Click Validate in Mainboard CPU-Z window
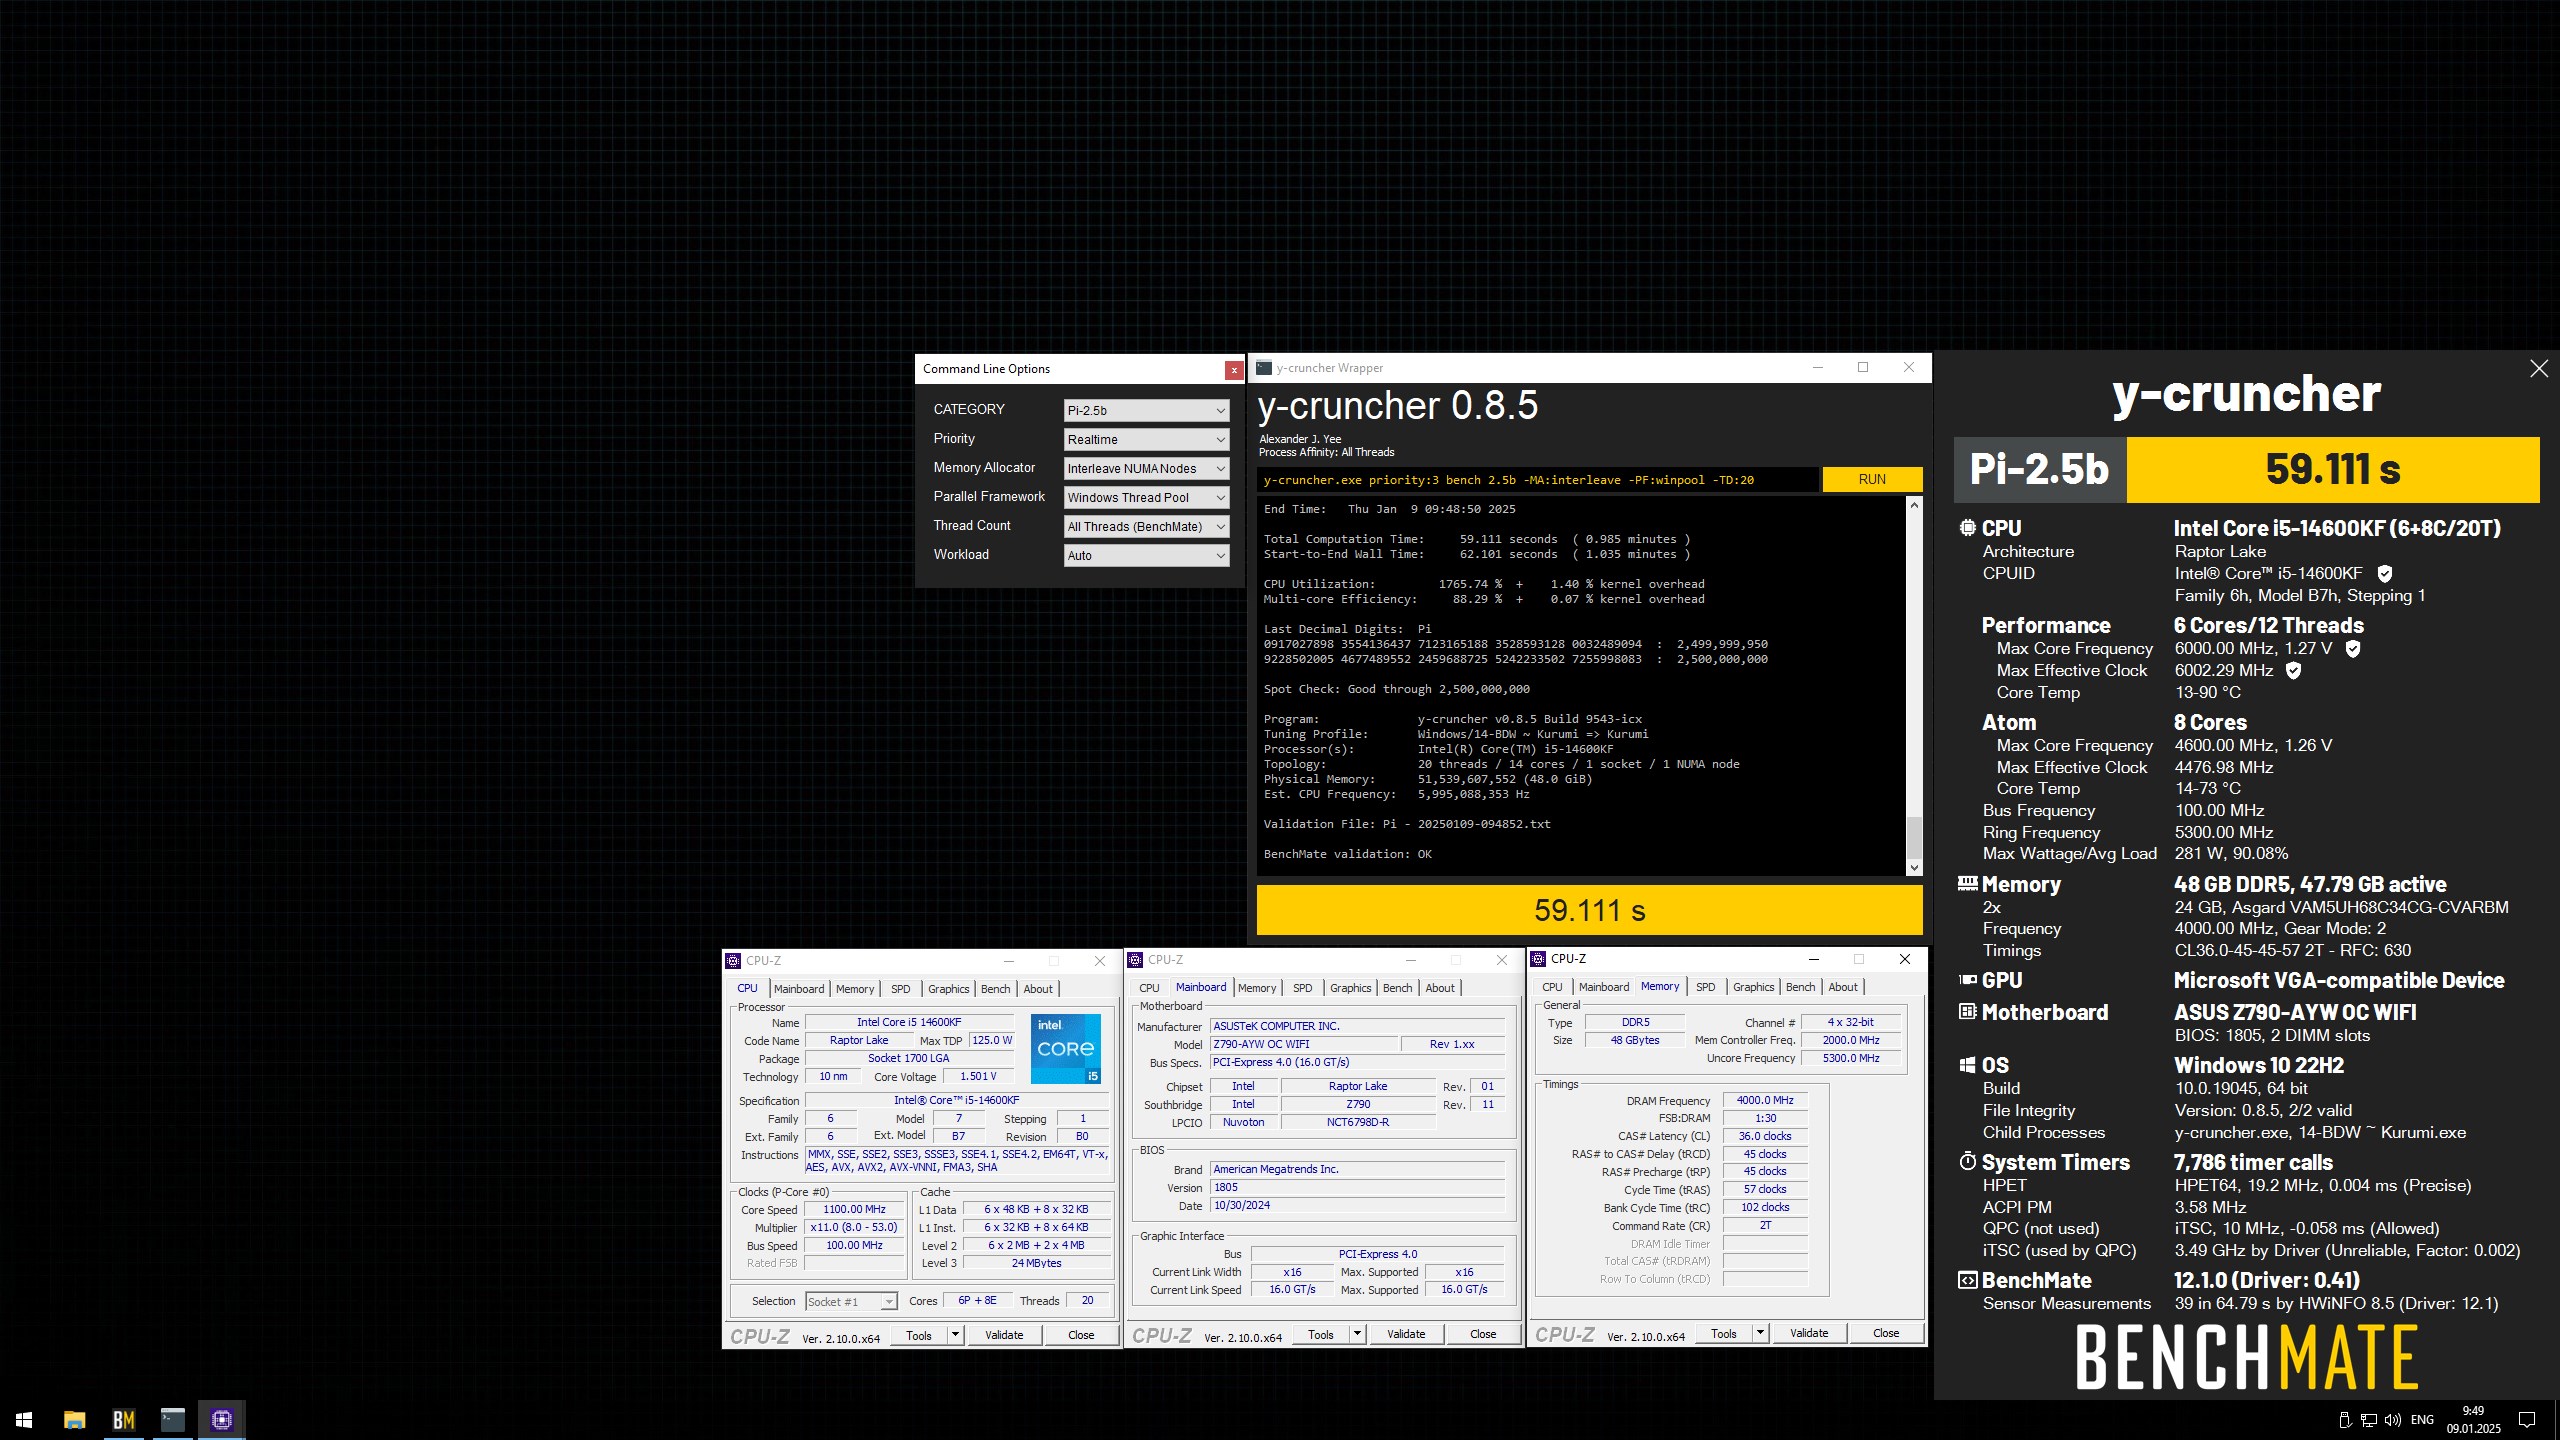This screenshot has width=2560, height=1440. point(1406,1334)
